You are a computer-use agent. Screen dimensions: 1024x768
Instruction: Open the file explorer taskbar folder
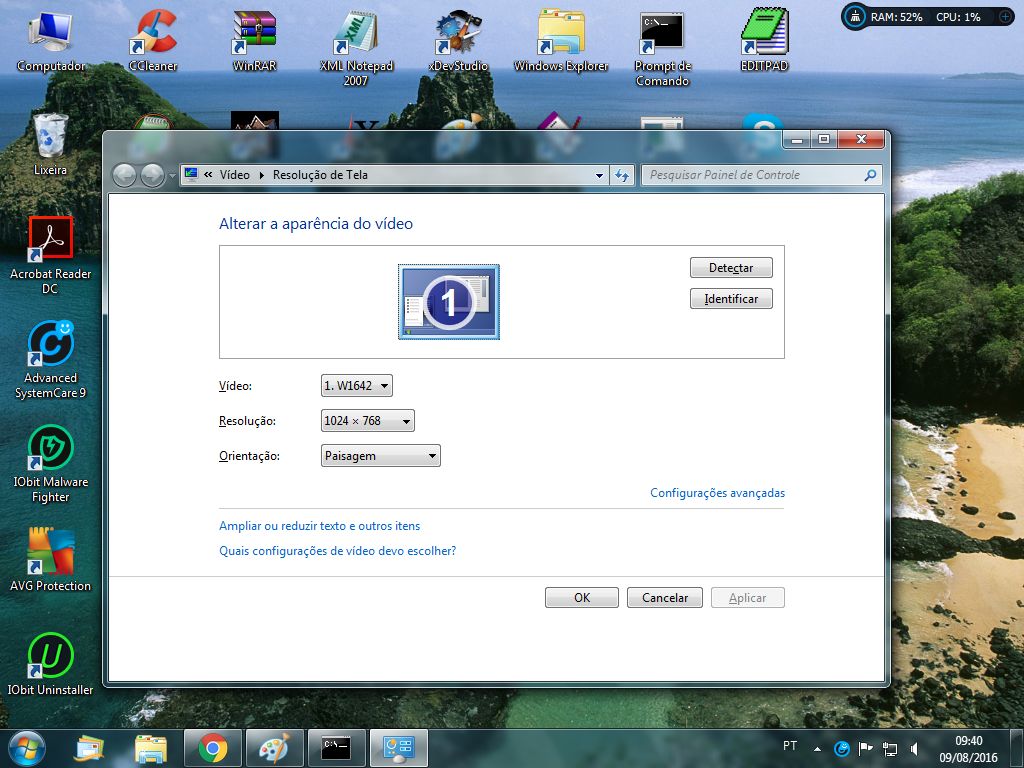click(152, 748)
